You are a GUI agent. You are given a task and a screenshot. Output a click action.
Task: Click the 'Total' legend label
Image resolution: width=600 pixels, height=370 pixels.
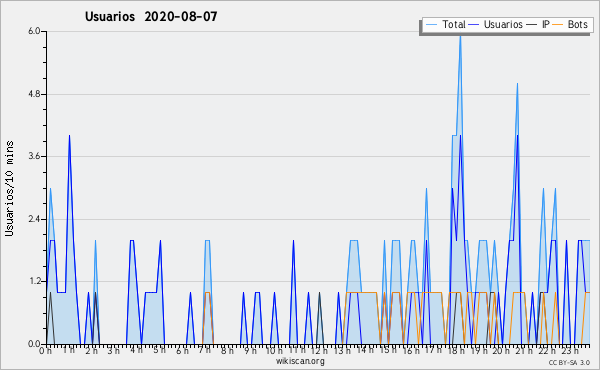[x=454, y=24]
